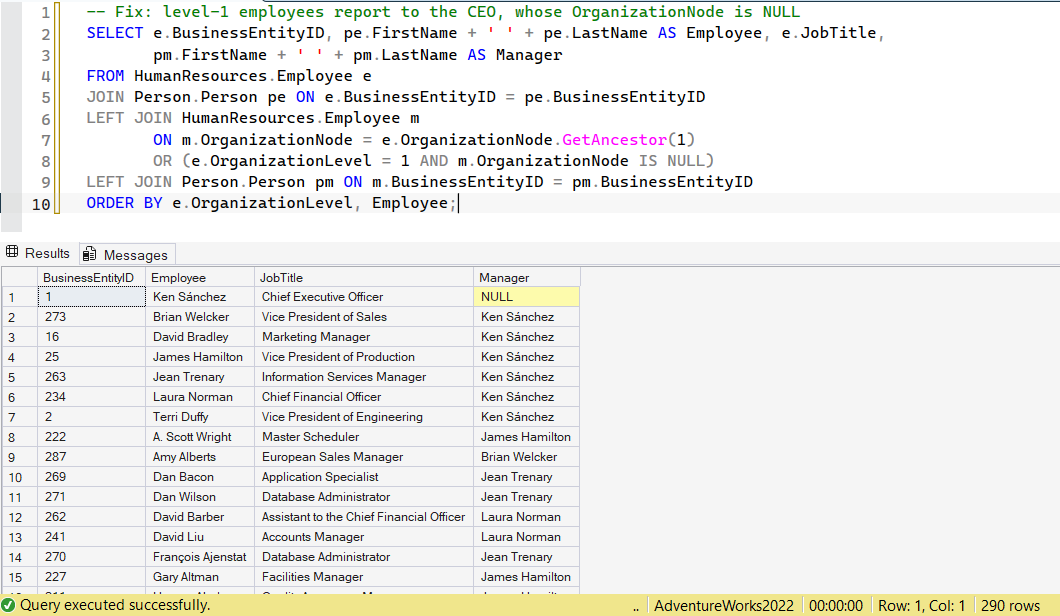Image resolution: width=1060 pixels, height=616 pixels.
Task: Click 'Jean Trenary' in Employee column
Action: tap(199, 377)
